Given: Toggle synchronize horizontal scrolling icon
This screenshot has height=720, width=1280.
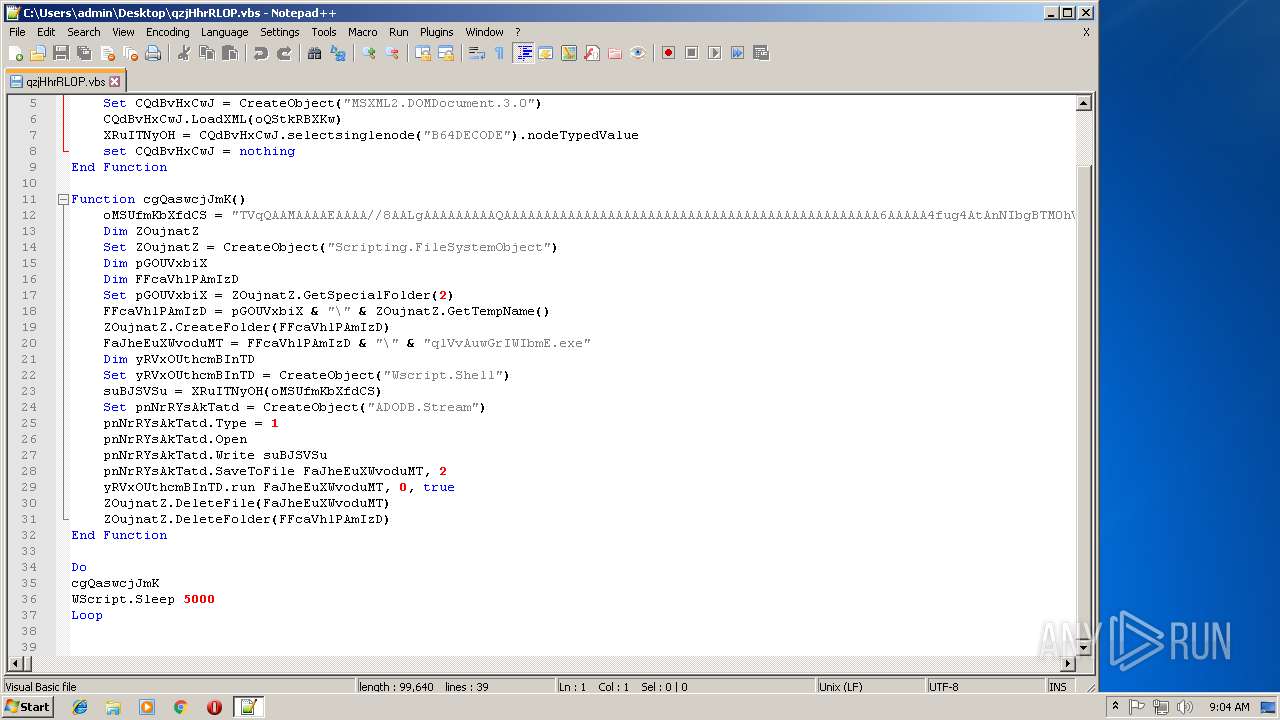Looking at the screenshot, I should [x=445, y=53].
